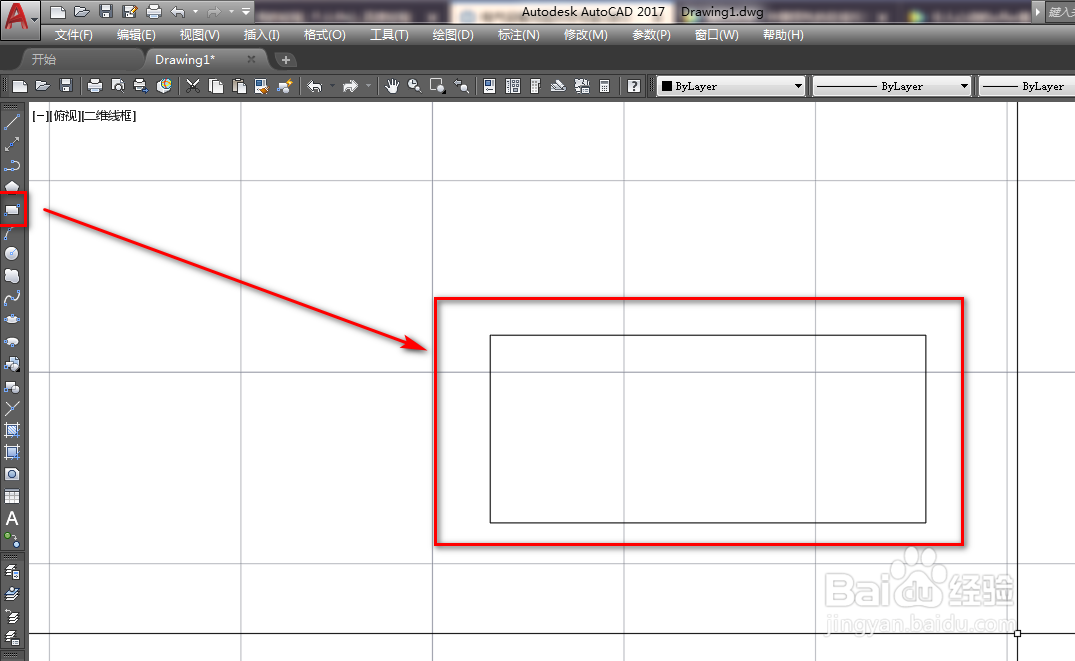Image resolution: width=1075 pixels, height=661 pixels.
Task: Select the Multiline Text tool
Action: pyautogui.click(x=12, y=518)
